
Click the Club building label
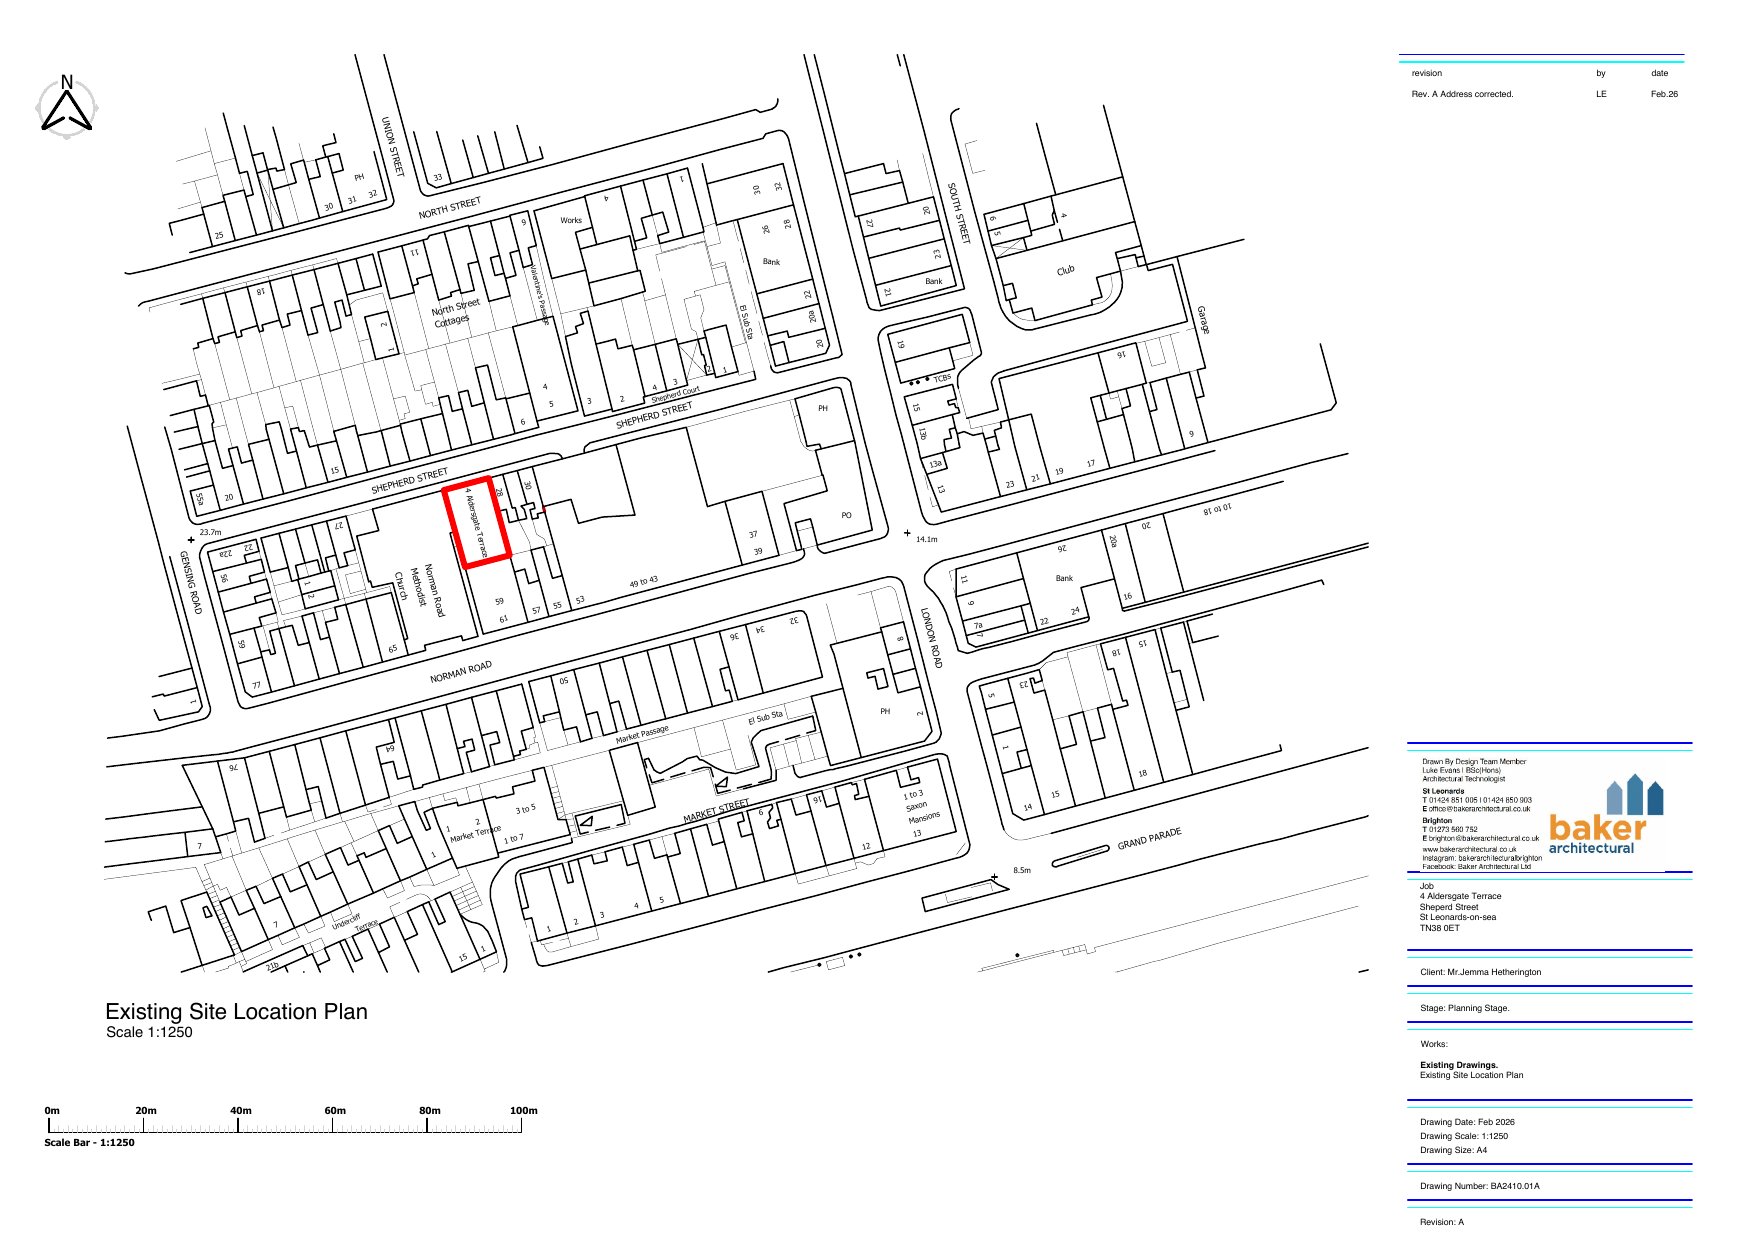point(1065,270)
